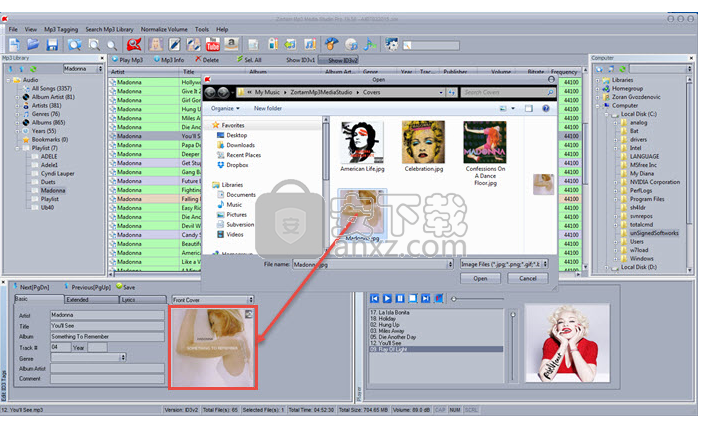The width and height of the screenshot is (727, 441).
Task: Select Cyndi Lauper playlist in tree
Action: click(x=57, y=173)
